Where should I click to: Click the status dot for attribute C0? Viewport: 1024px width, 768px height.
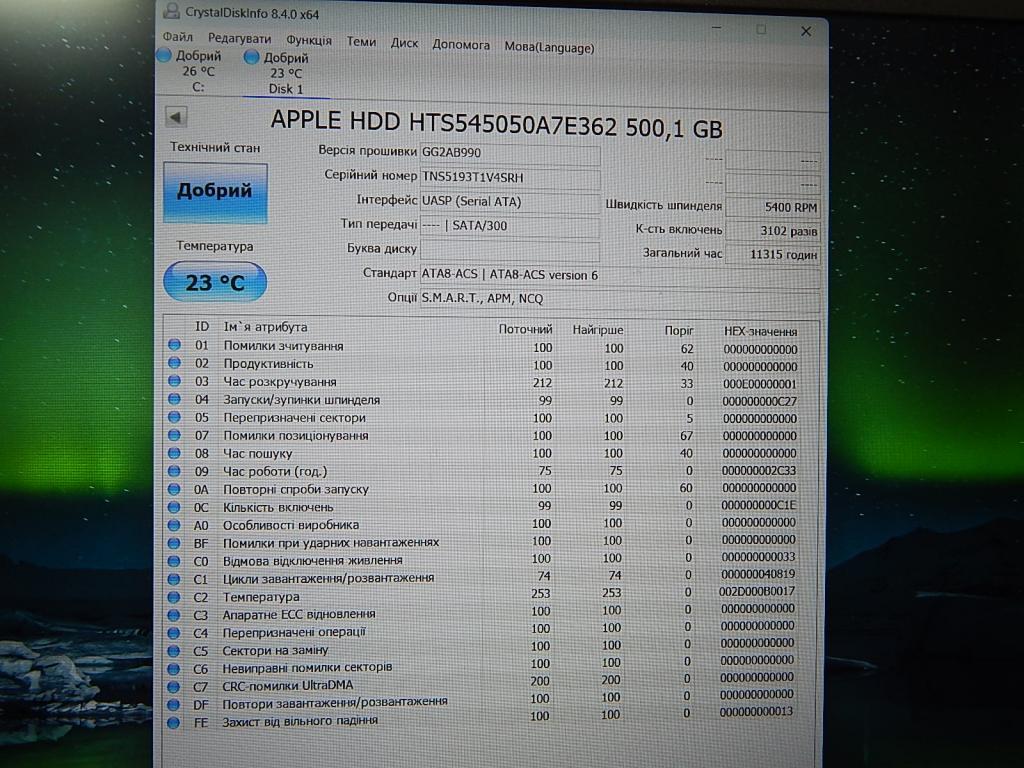tap(174, 560)
